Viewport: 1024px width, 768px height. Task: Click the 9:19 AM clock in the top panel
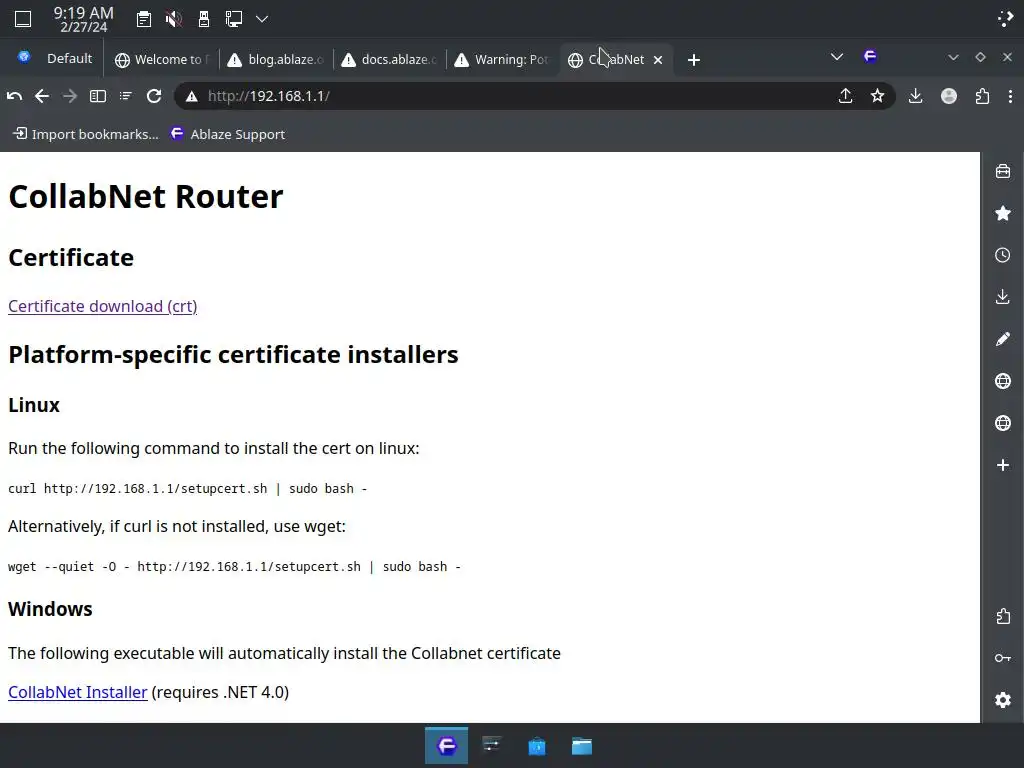coord(84,19)
